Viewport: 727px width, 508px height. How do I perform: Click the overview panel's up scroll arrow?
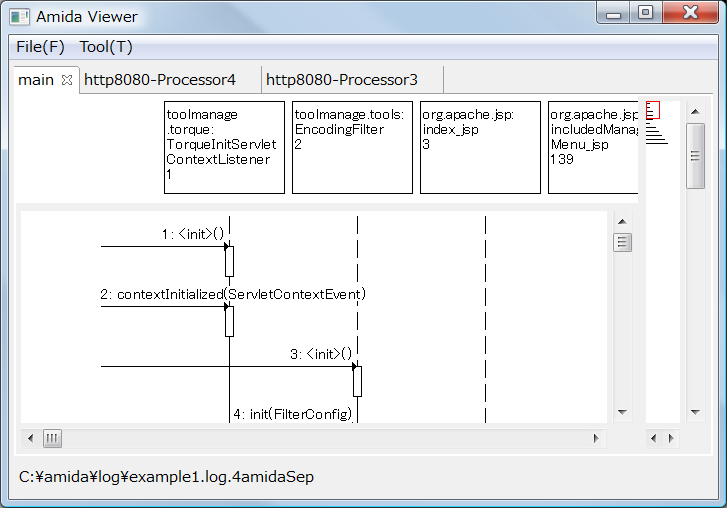coord(695,109)
